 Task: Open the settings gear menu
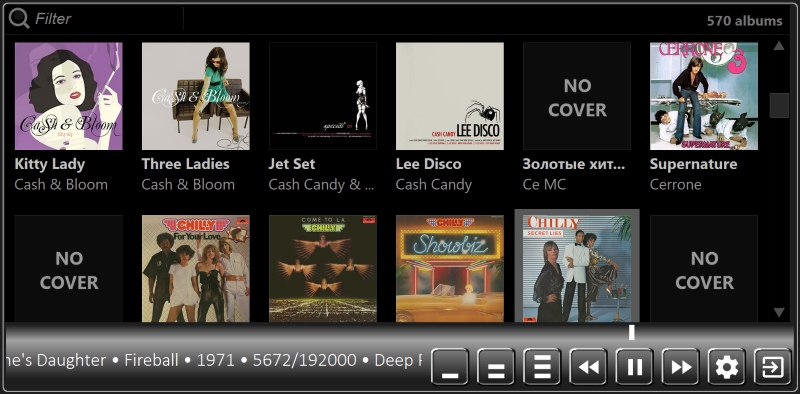click(727, 366)
